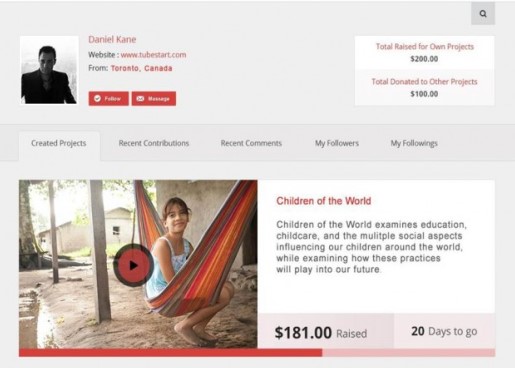Click the $181.00 Raised amount panel
This screenshot has width=515, height=368.
(x=326, y=331)
